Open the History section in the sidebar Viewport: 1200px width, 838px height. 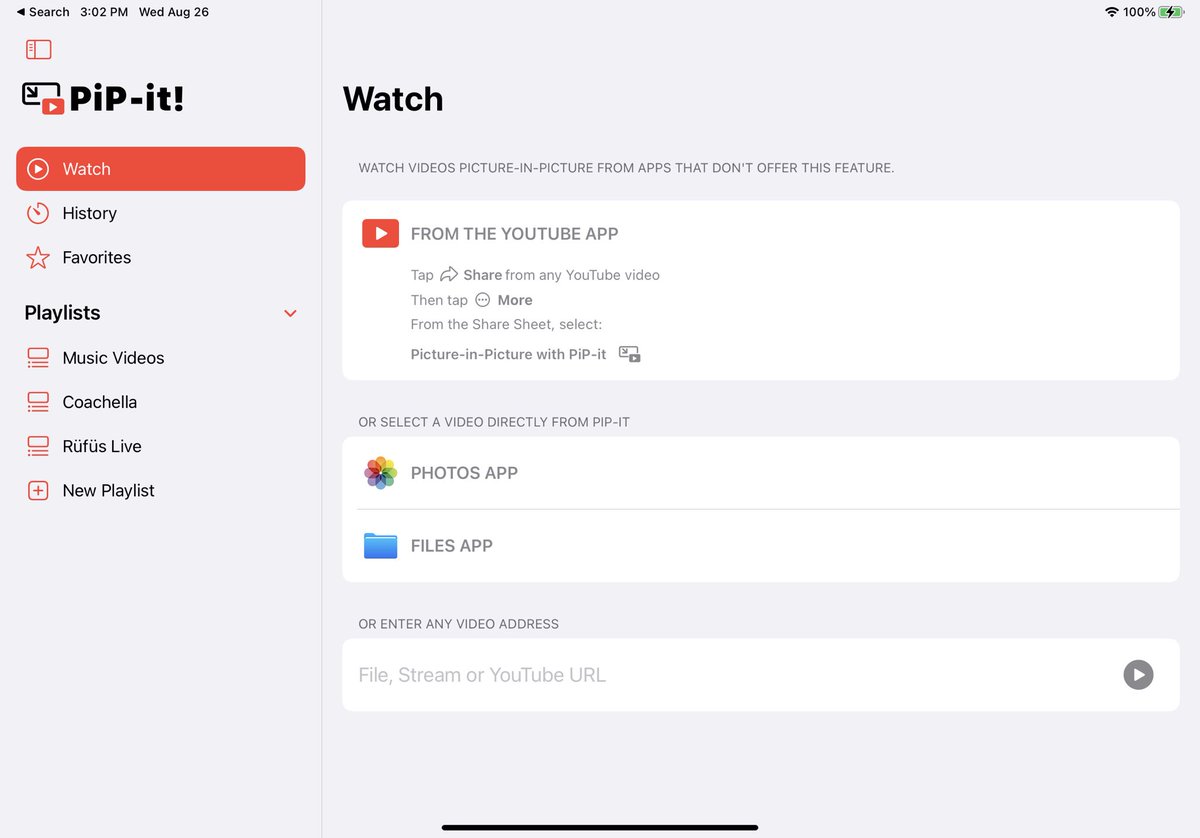(x=90, y=213)
